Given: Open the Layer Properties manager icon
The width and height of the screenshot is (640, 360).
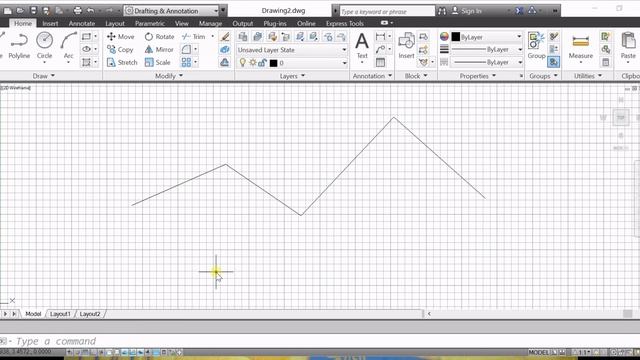Looking at the screenshot, I should 243,37.
